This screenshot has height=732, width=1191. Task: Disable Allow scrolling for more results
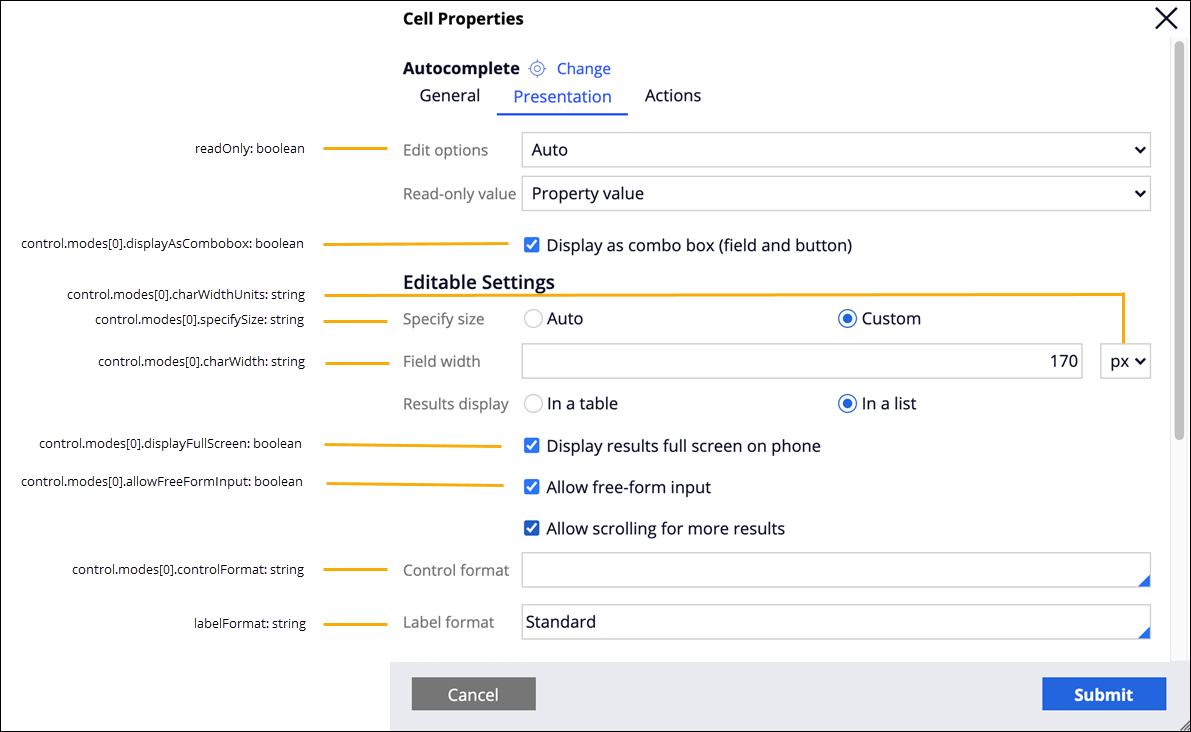tap(532, 528)
